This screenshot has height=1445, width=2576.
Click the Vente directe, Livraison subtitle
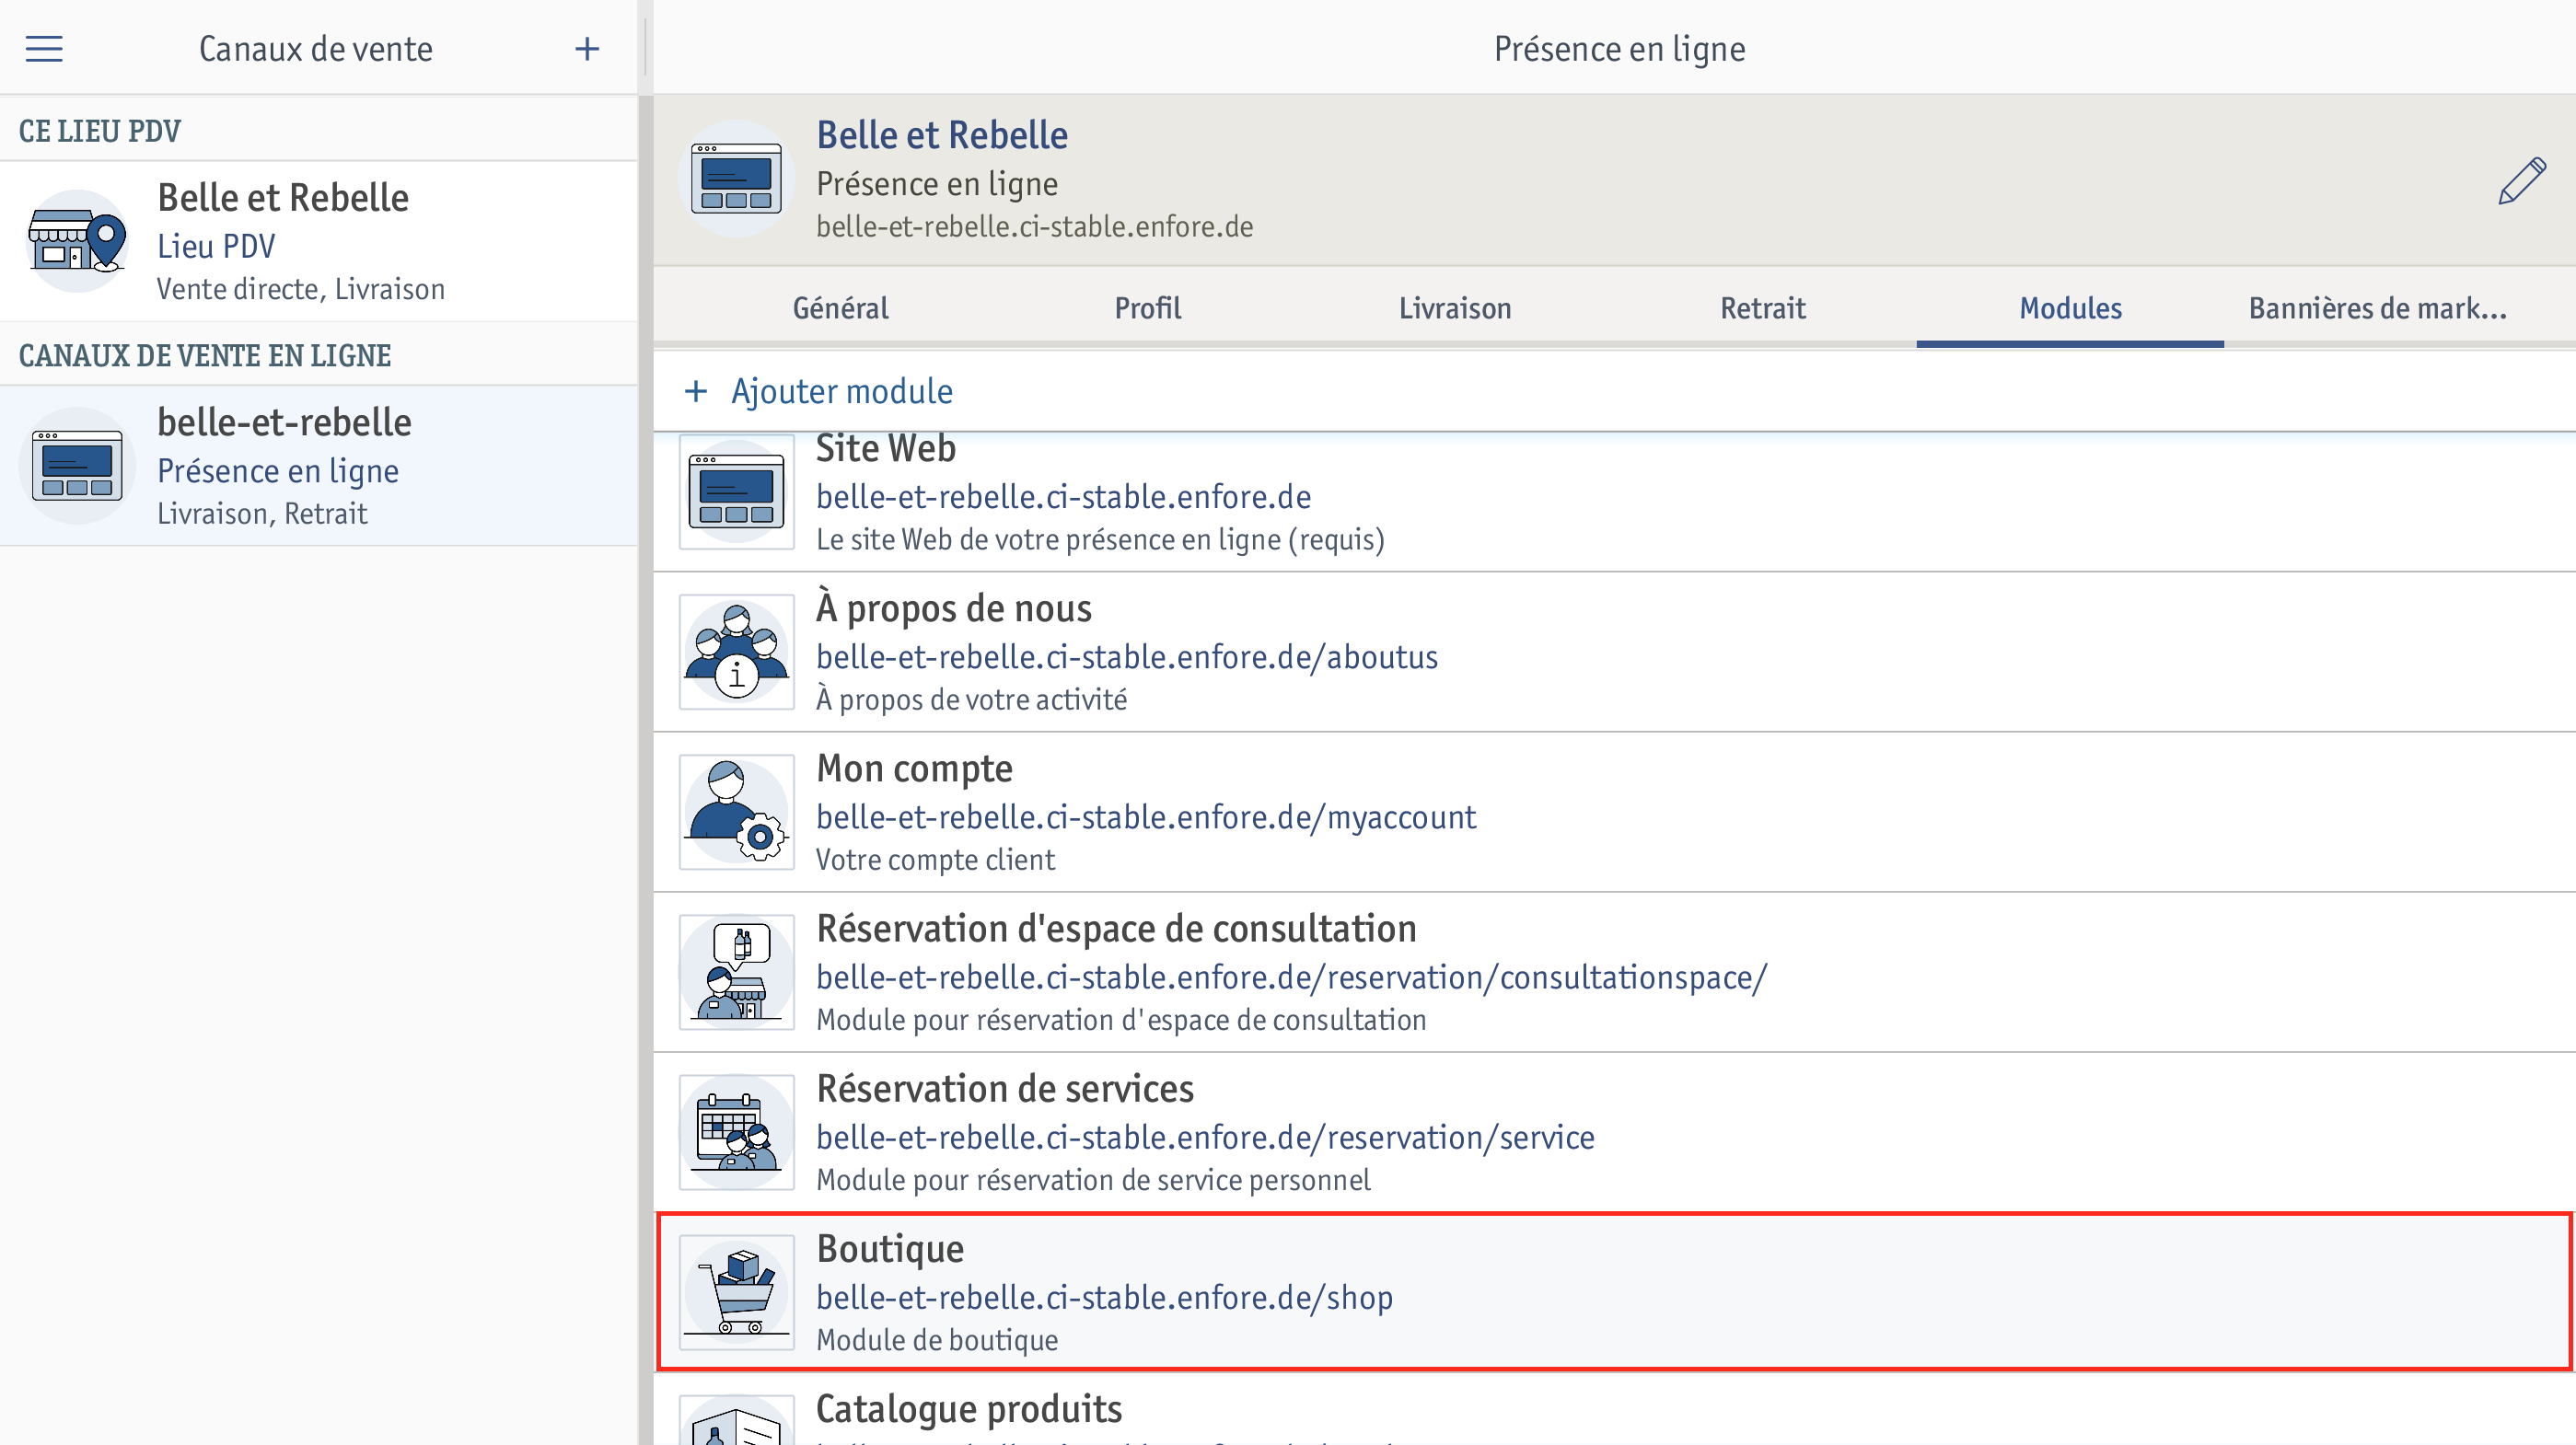pyautogui.click(x=301, y=289)
